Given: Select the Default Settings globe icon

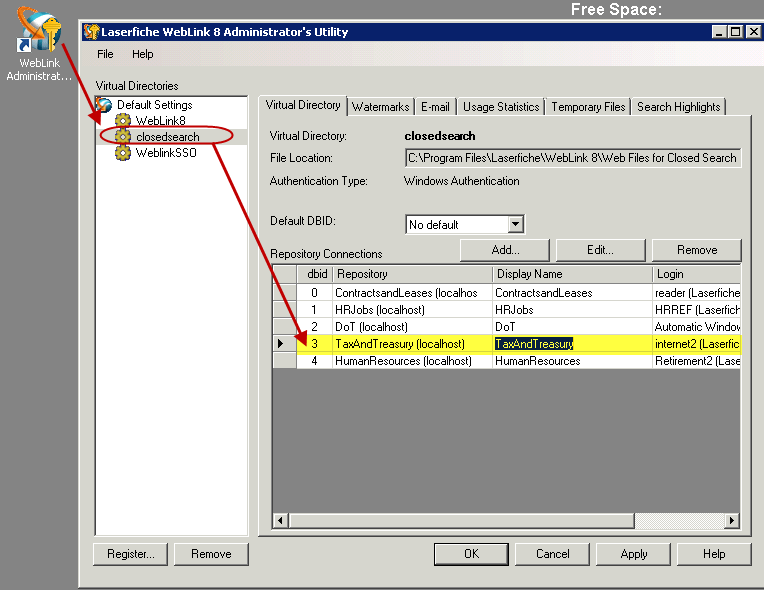Looking at the screenshot, I should 103,105.
